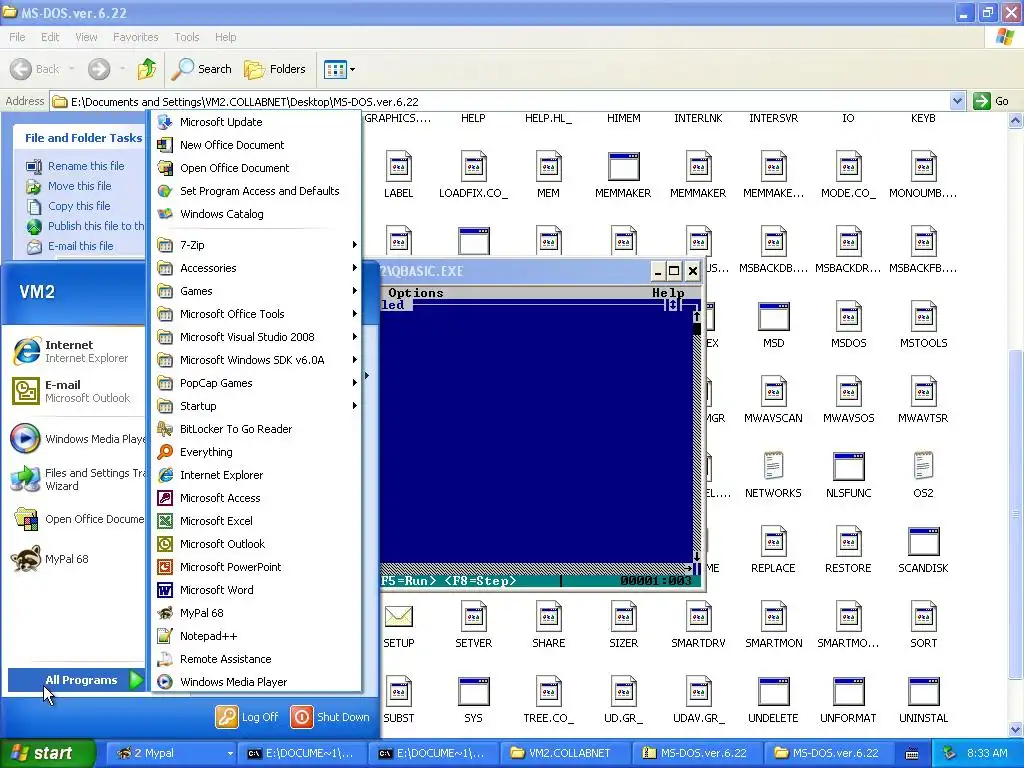Image resolution: width=1024 pixels, height=768 pixels.
Task: Click <F8=Step> in QBASIC status bar
Action: tap(480, 580)
